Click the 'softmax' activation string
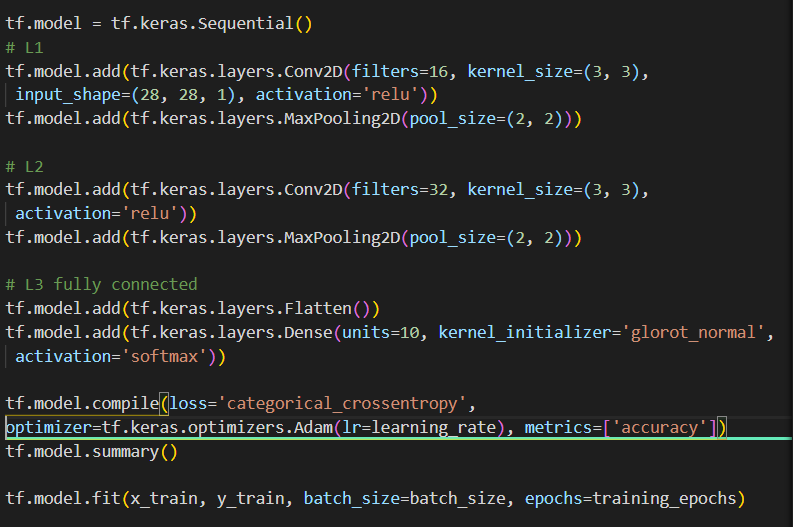793x527 pixels. tap(164, 357)
